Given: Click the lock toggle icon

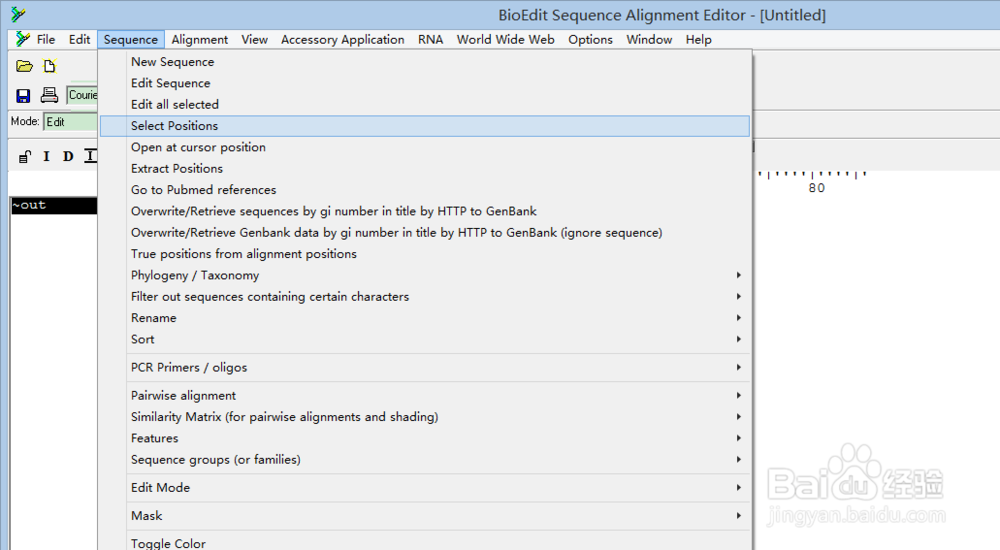Looking at the screenshot, I should pyautogui.click(x=25, y=157).
